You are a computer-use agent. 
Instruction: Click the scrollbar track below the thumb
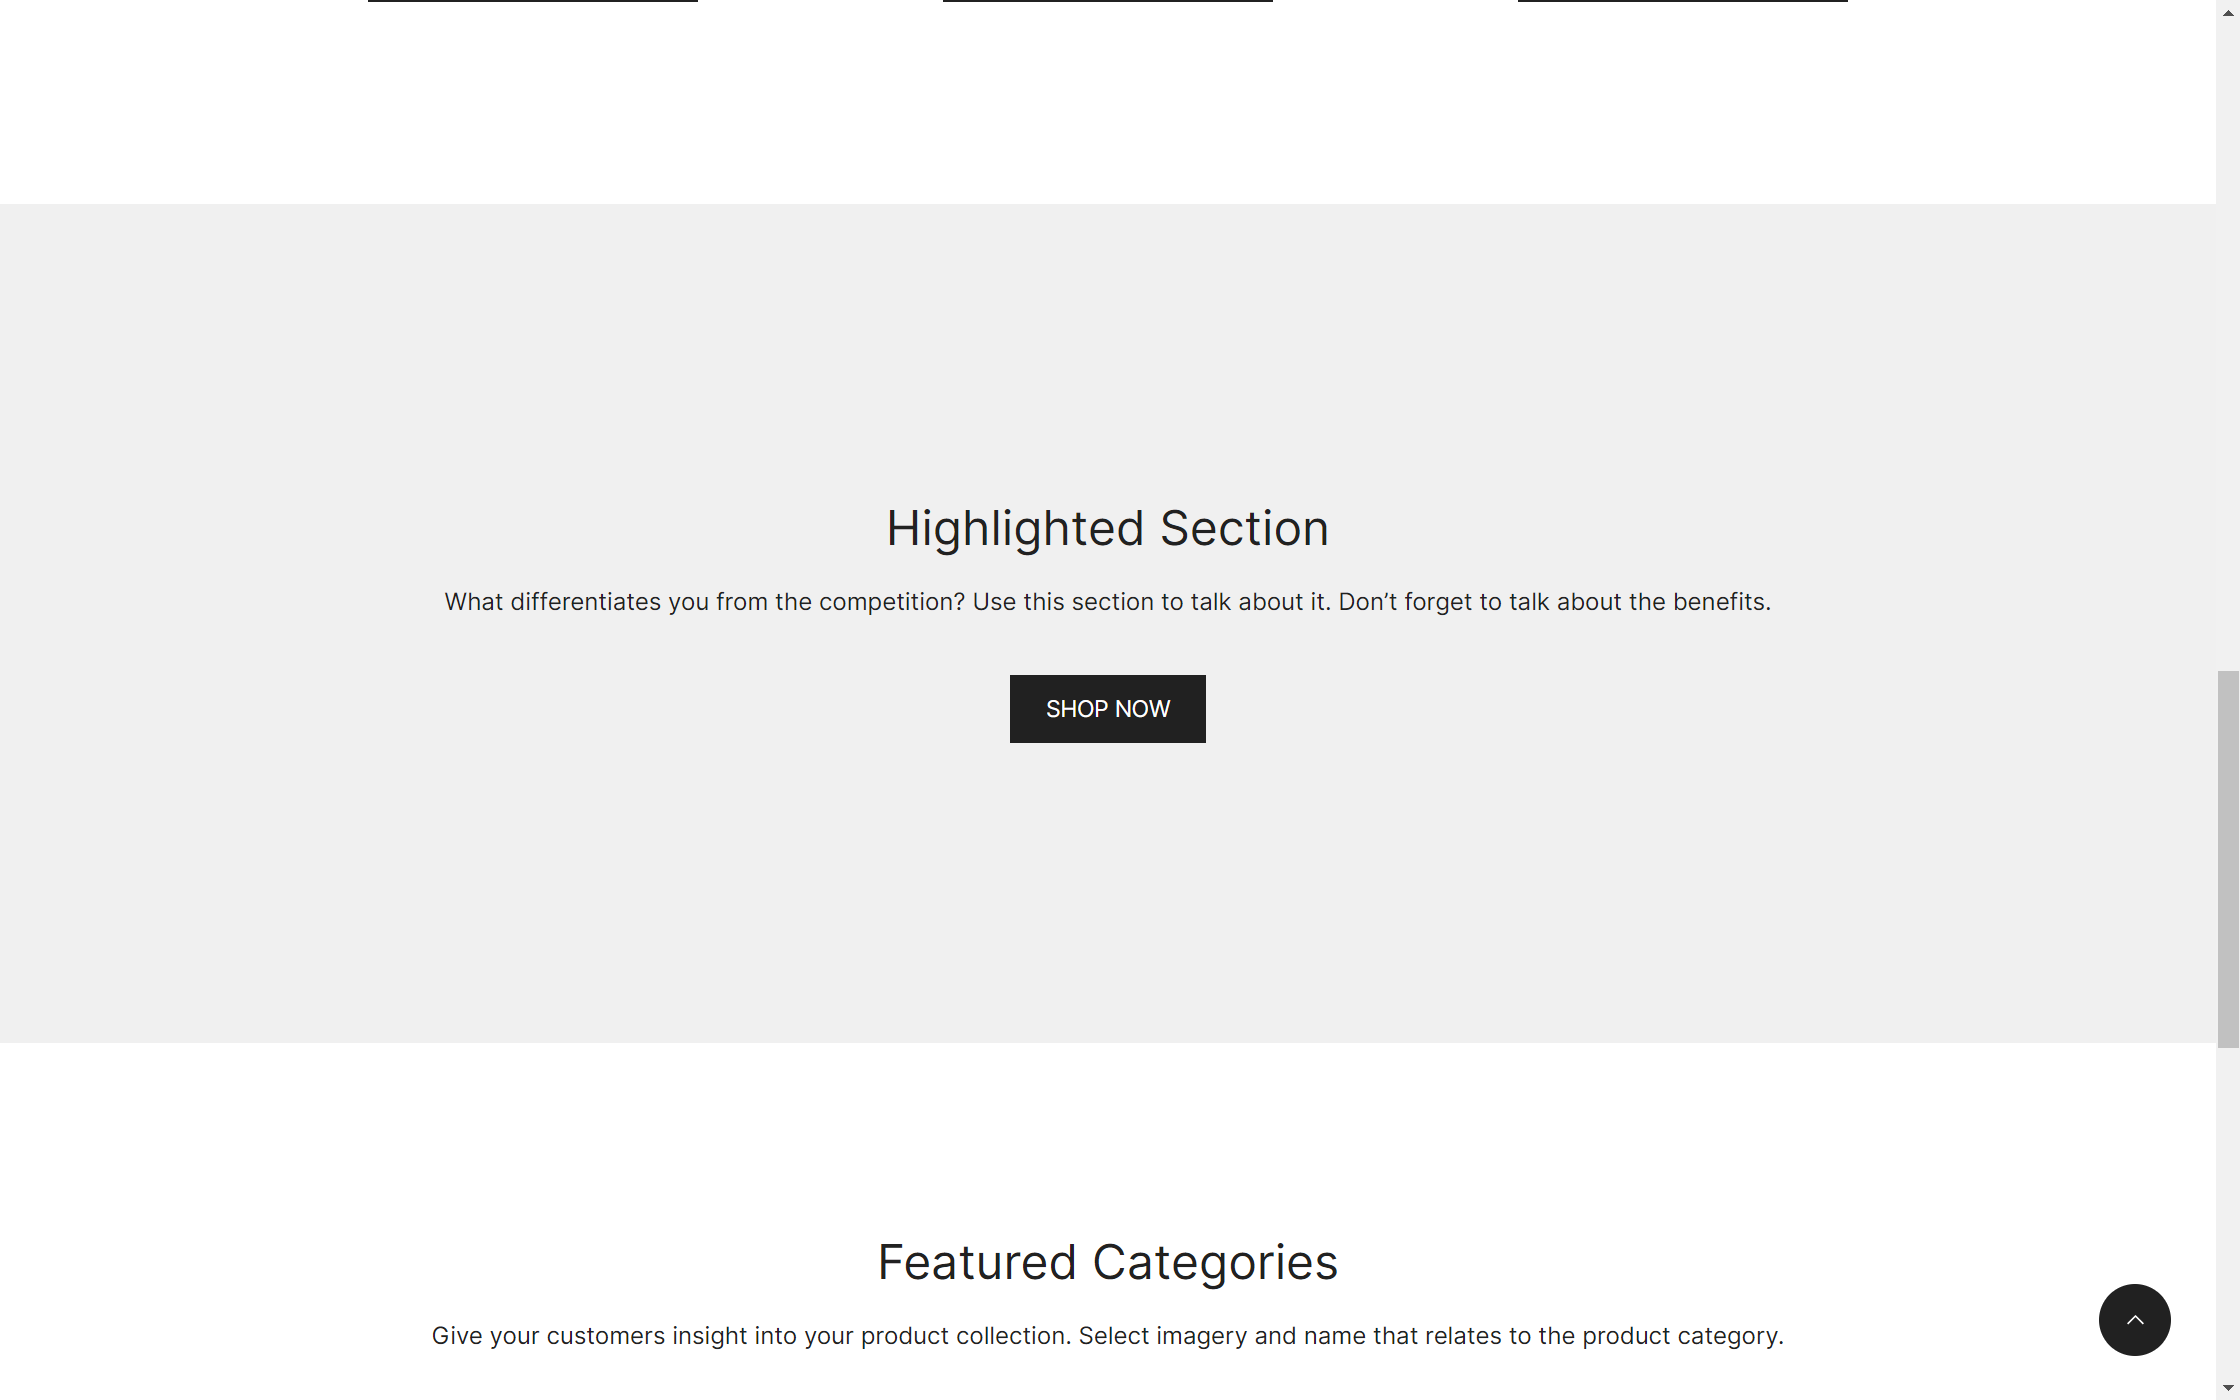tap(2228, 1200)
